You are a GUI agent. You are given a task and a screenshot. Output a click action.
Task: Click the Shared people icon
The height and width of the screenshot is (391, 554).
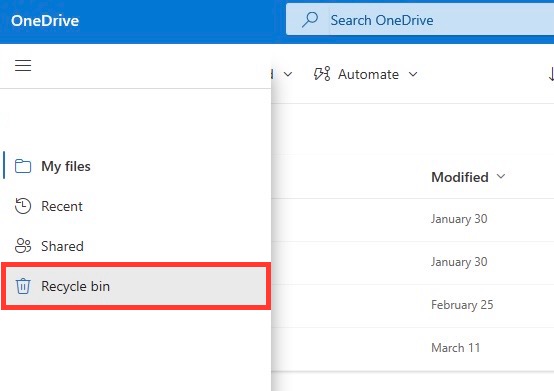[23, 246]
